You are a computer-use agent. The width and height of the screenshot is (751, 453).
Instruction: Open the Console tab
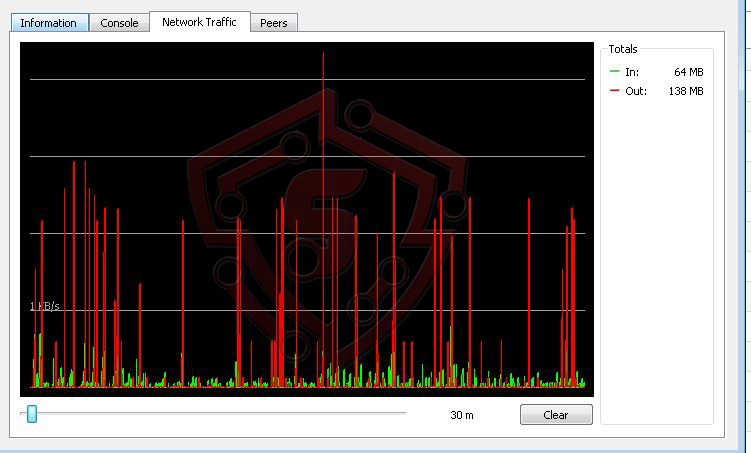coord(119,23)
